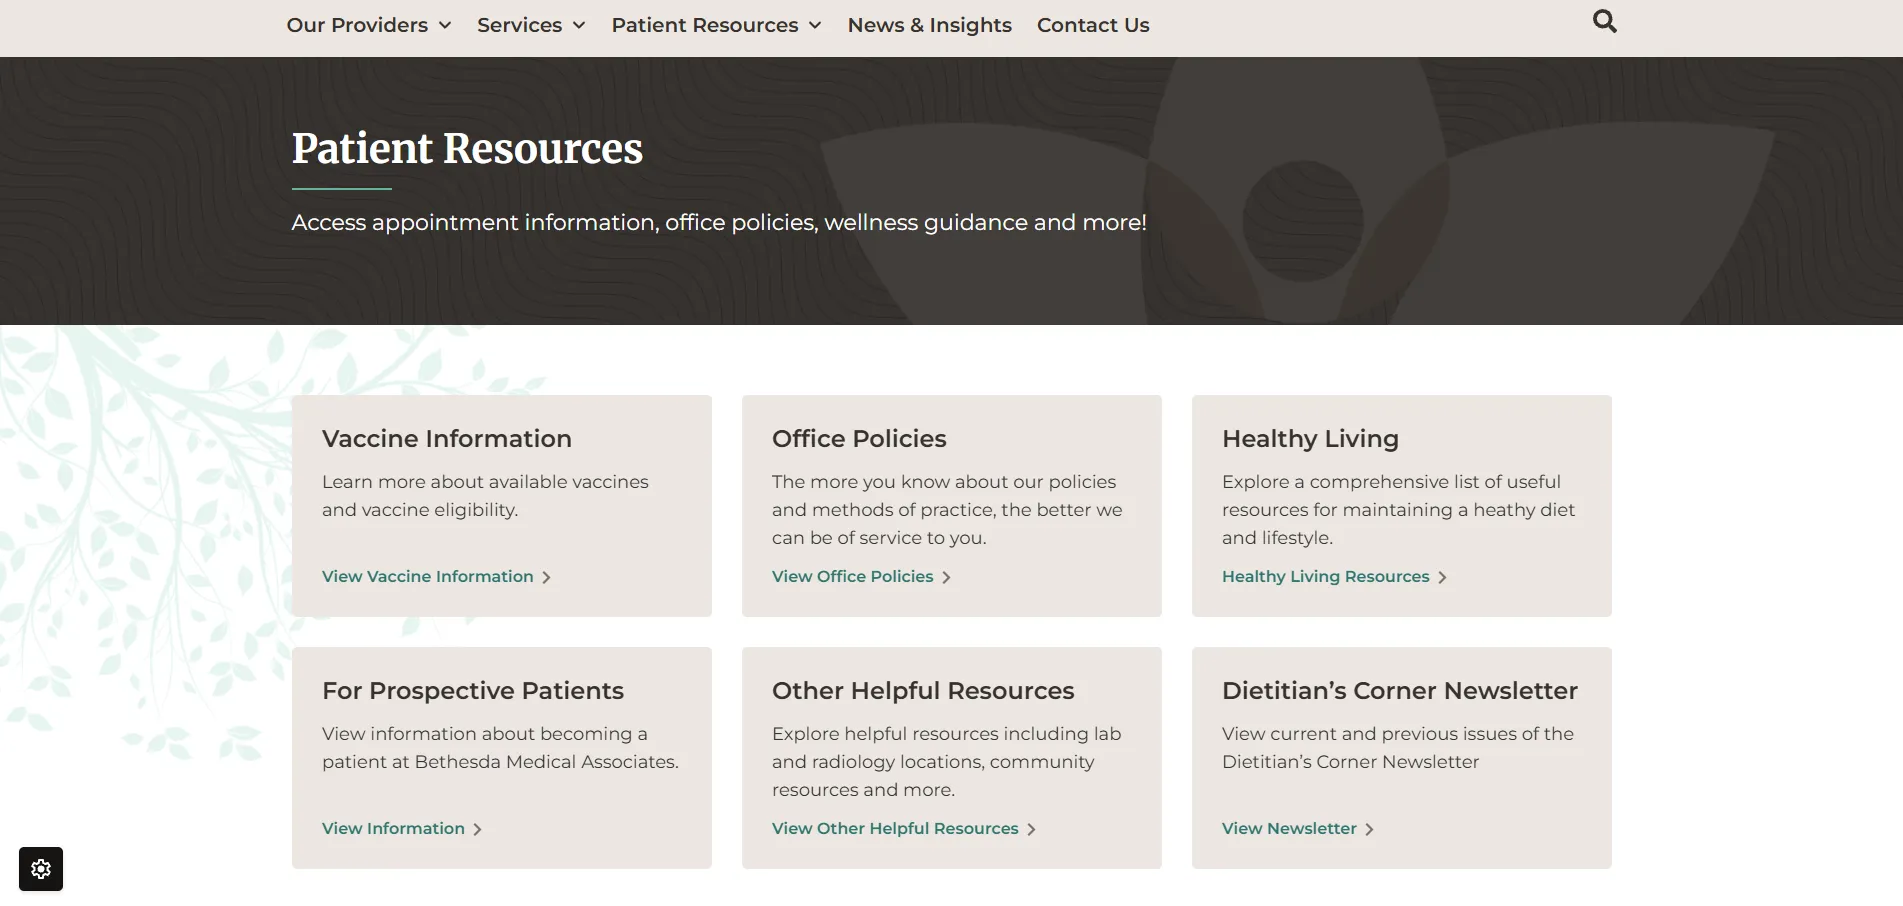Click the 'Access appointment information' subtitle text
The image size is (1903, 906).
point(719,222)
